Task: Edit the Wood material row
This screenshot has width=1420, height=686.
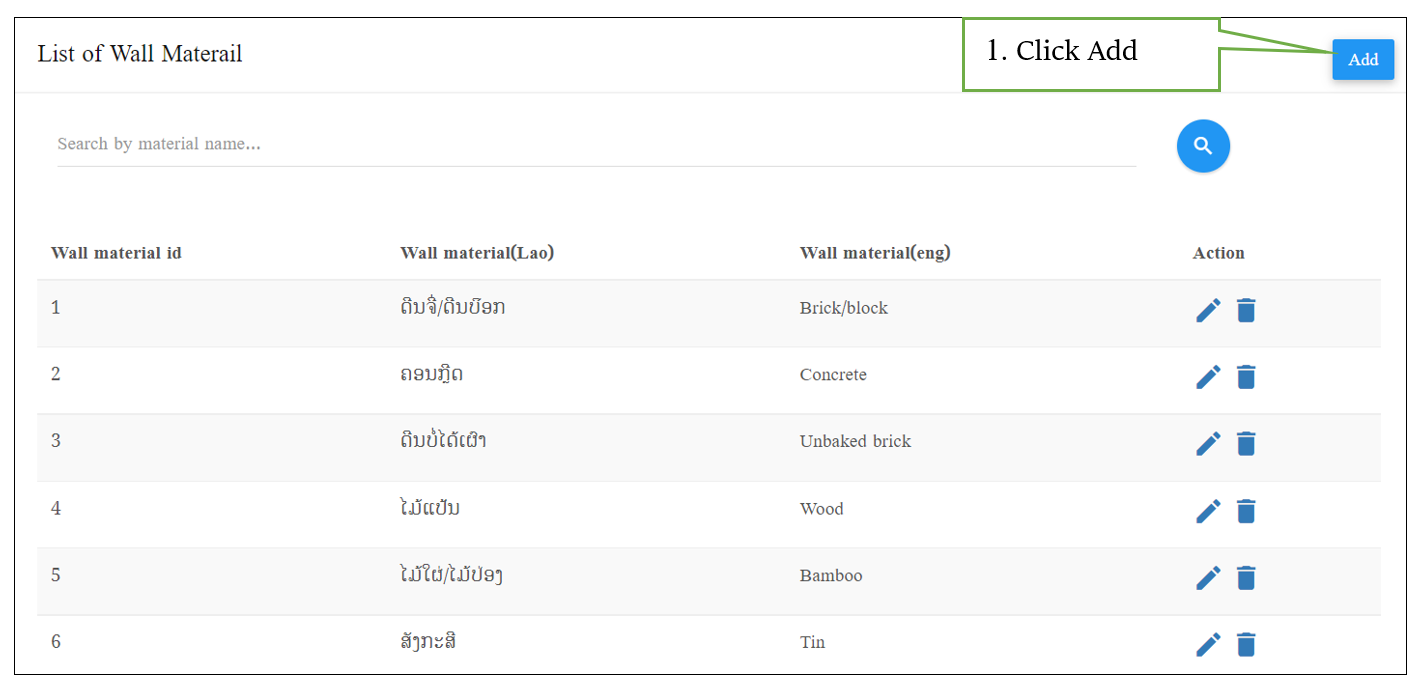Action: pos(1208,511)
